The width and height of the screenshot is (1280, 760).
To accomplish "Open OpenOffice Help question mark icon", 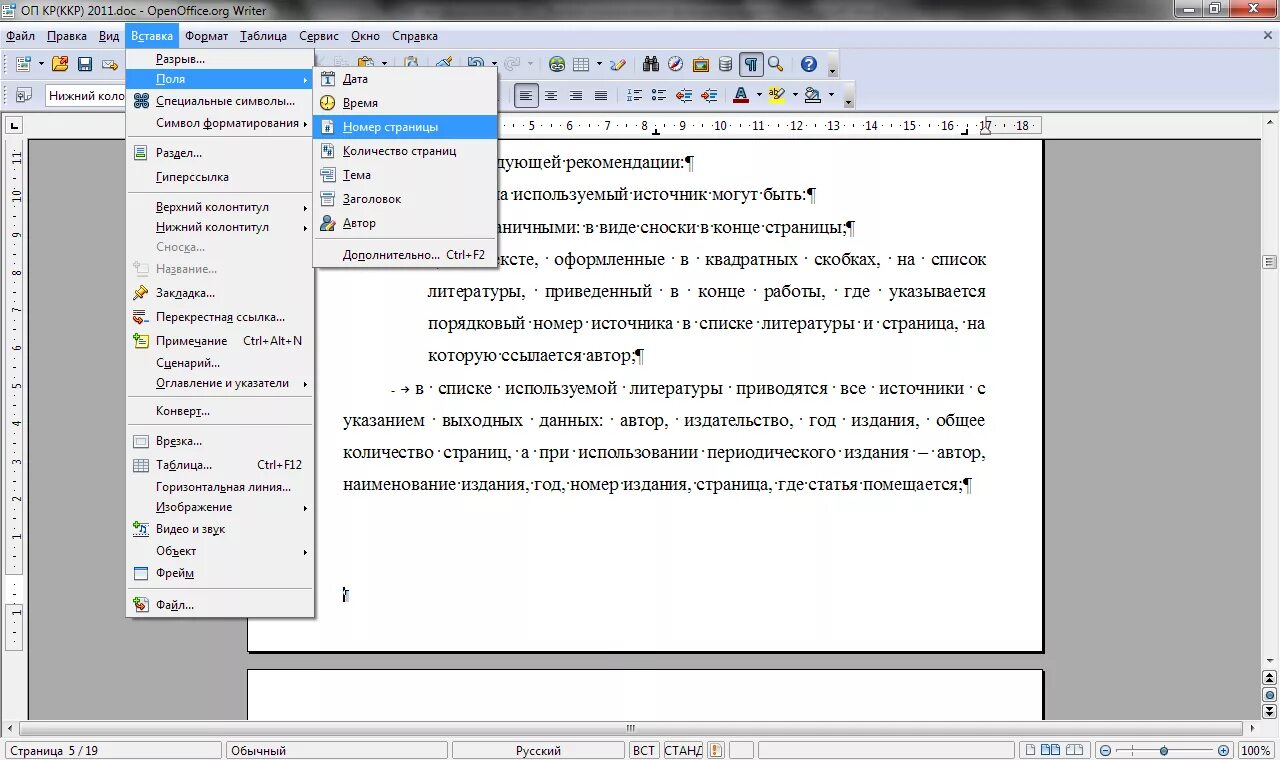I will [x=808, y=64].
